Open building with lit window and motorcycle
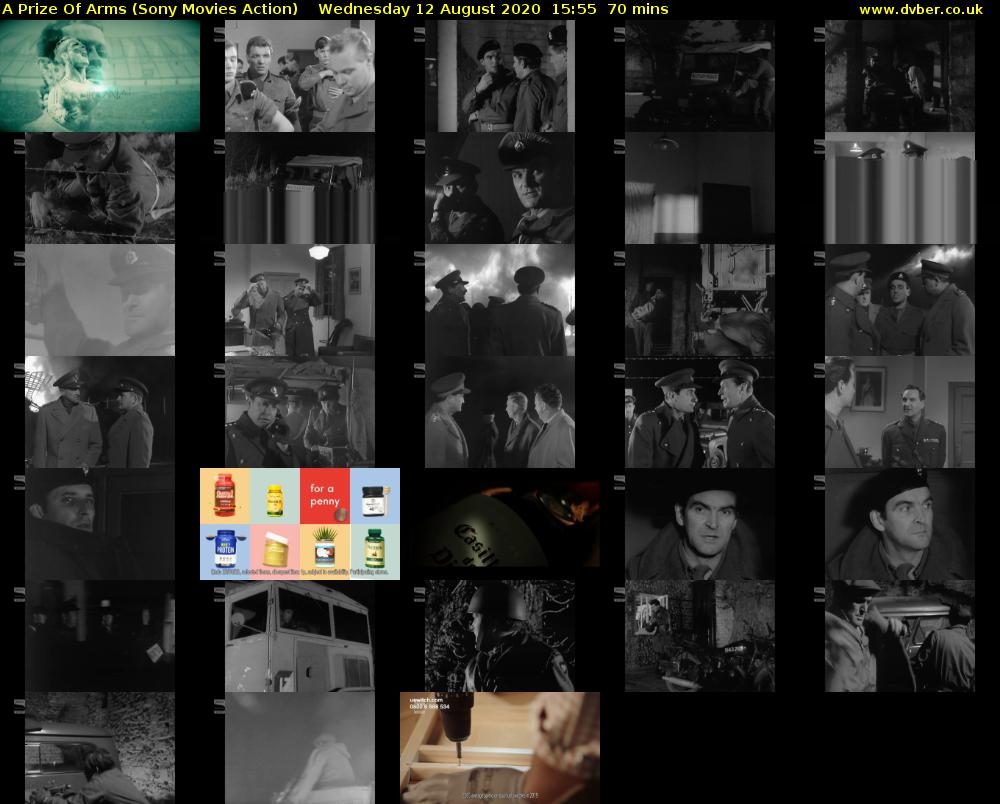Viewport: 1000px width, 804px height. click(x=700, y=636)
